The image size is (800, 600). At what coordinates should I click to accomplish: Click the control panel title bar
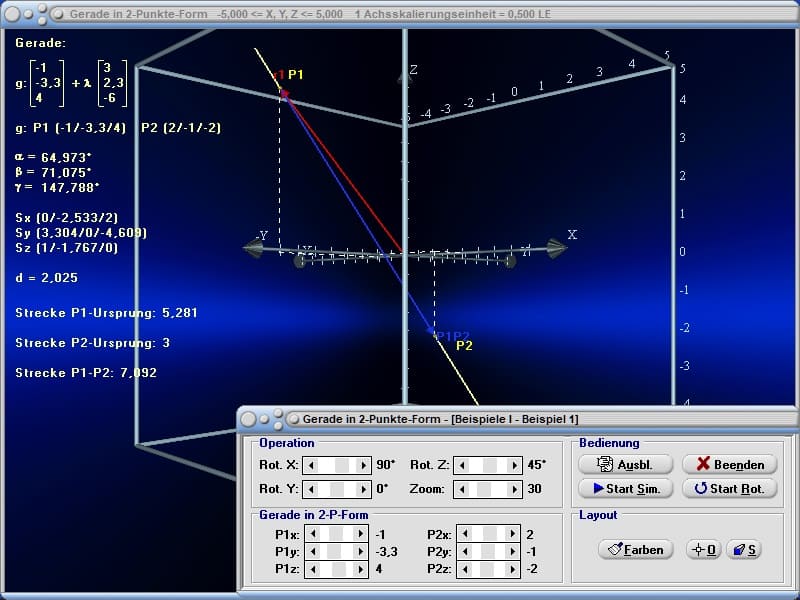point(518,419)
